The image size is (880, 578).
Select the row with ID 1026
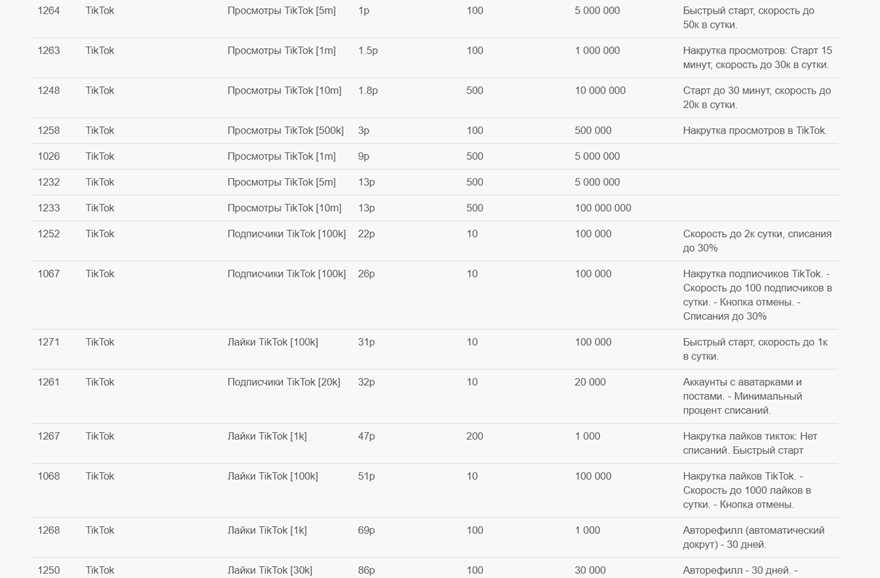coord(48,157)
